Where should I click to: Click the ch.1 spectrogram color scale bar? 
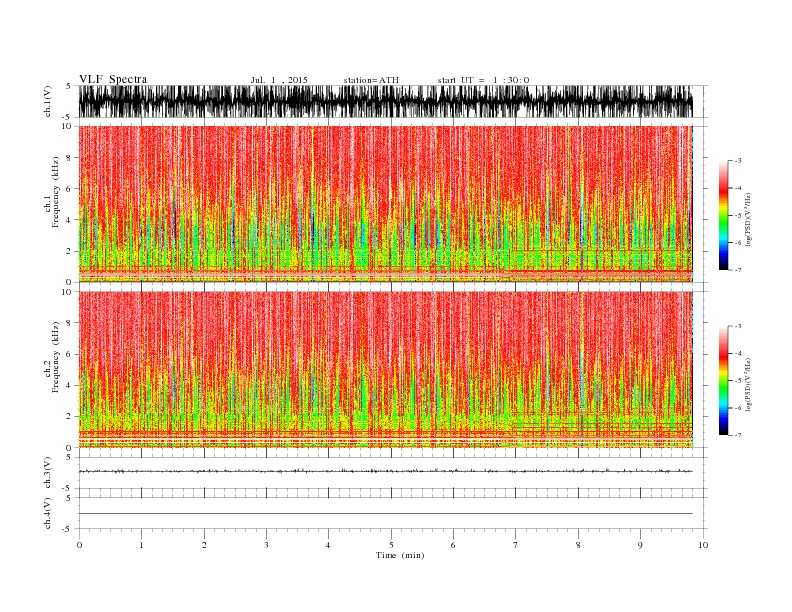point(724,216)
